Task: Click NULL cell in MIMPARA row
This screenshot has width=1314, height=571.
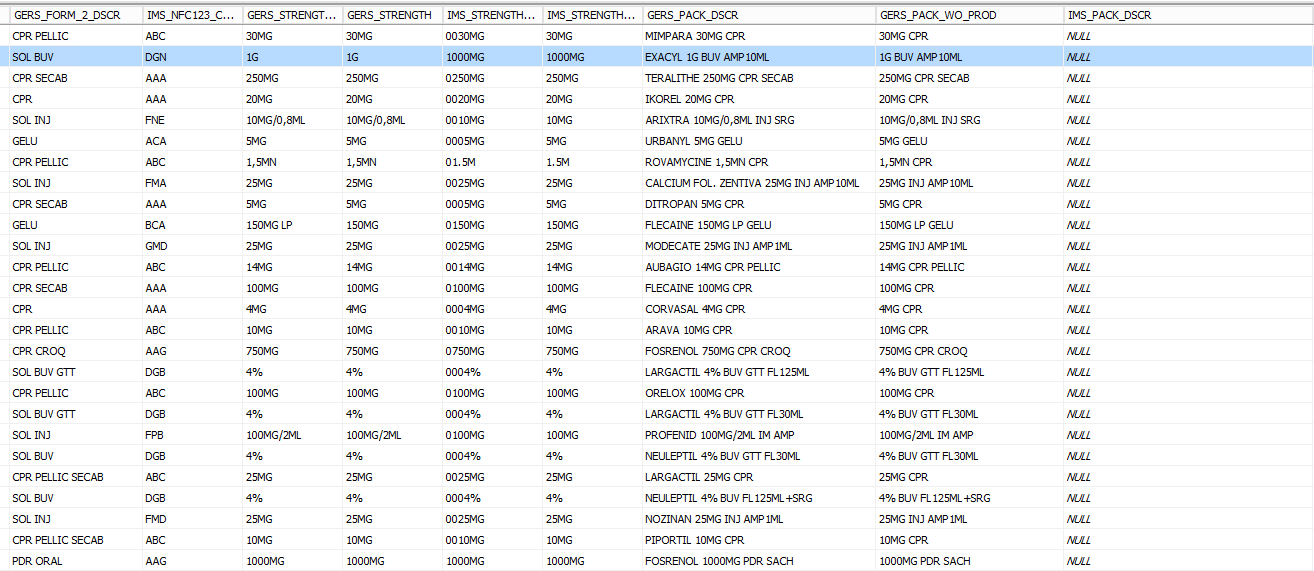Action: coord(1188,36)
